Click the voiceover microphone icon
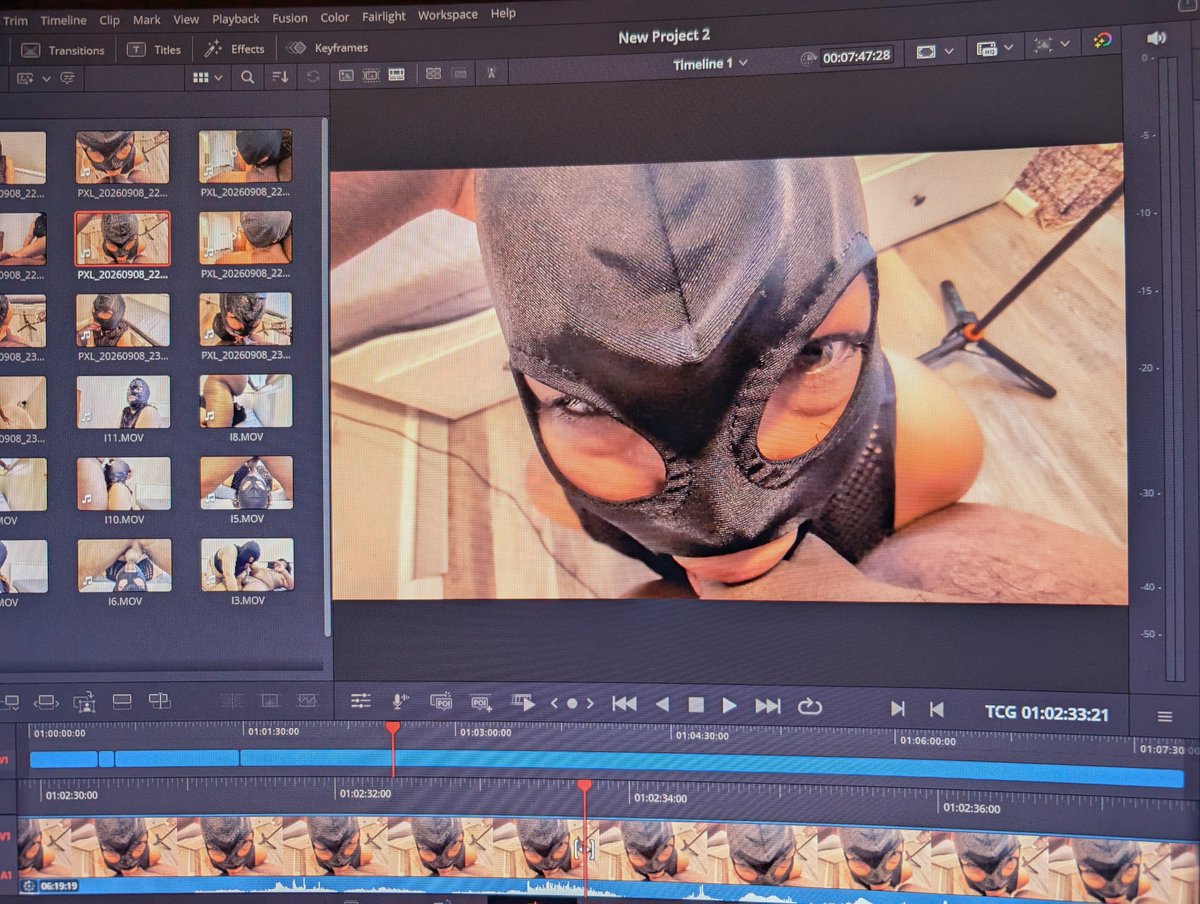 click(x=401, y=702)
